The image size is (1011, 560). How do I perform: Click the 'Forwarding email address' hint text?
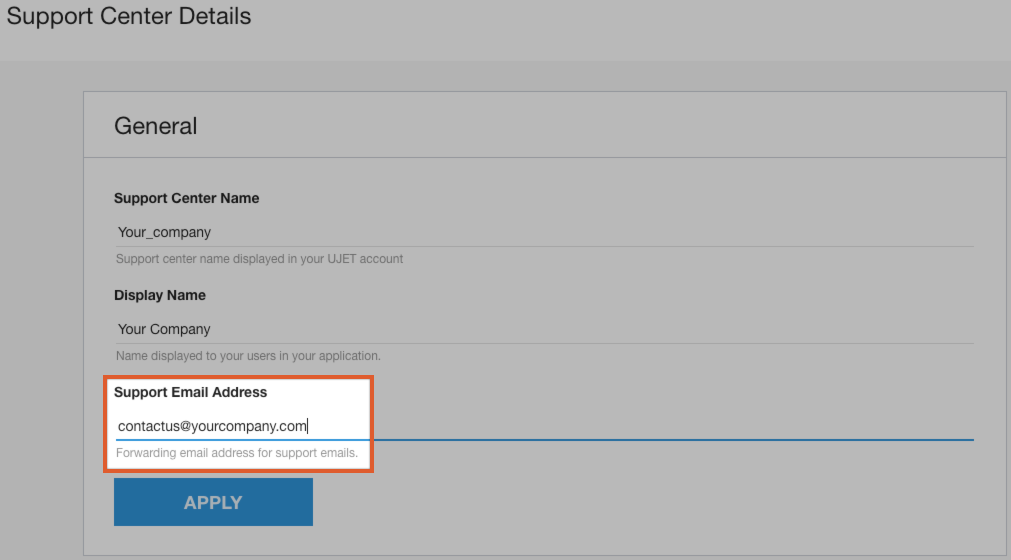point(236,453)
